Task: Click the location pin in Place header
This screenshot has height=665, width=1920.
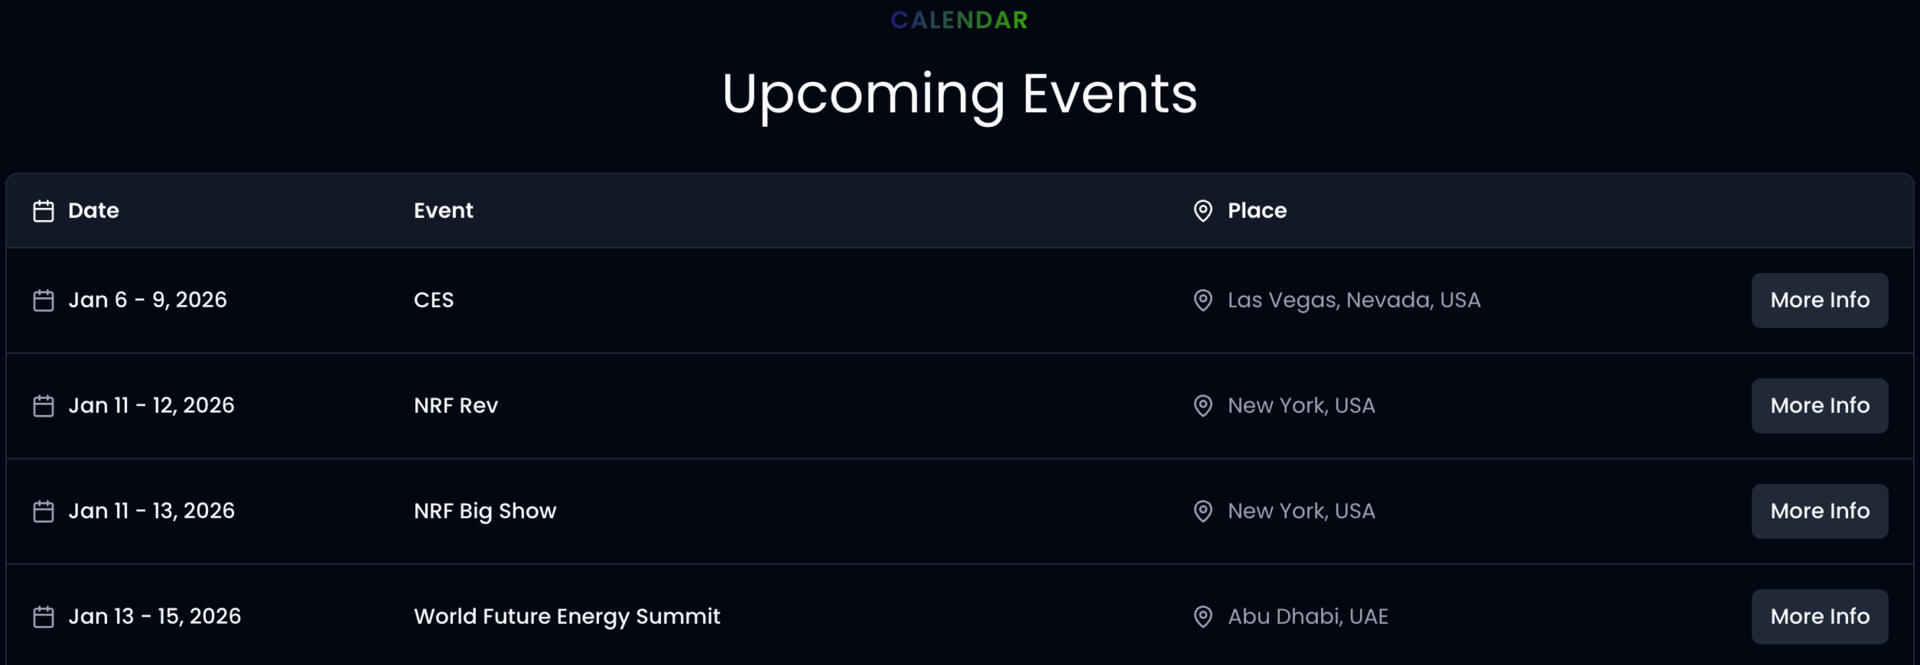Action: tap(1203, 211)
